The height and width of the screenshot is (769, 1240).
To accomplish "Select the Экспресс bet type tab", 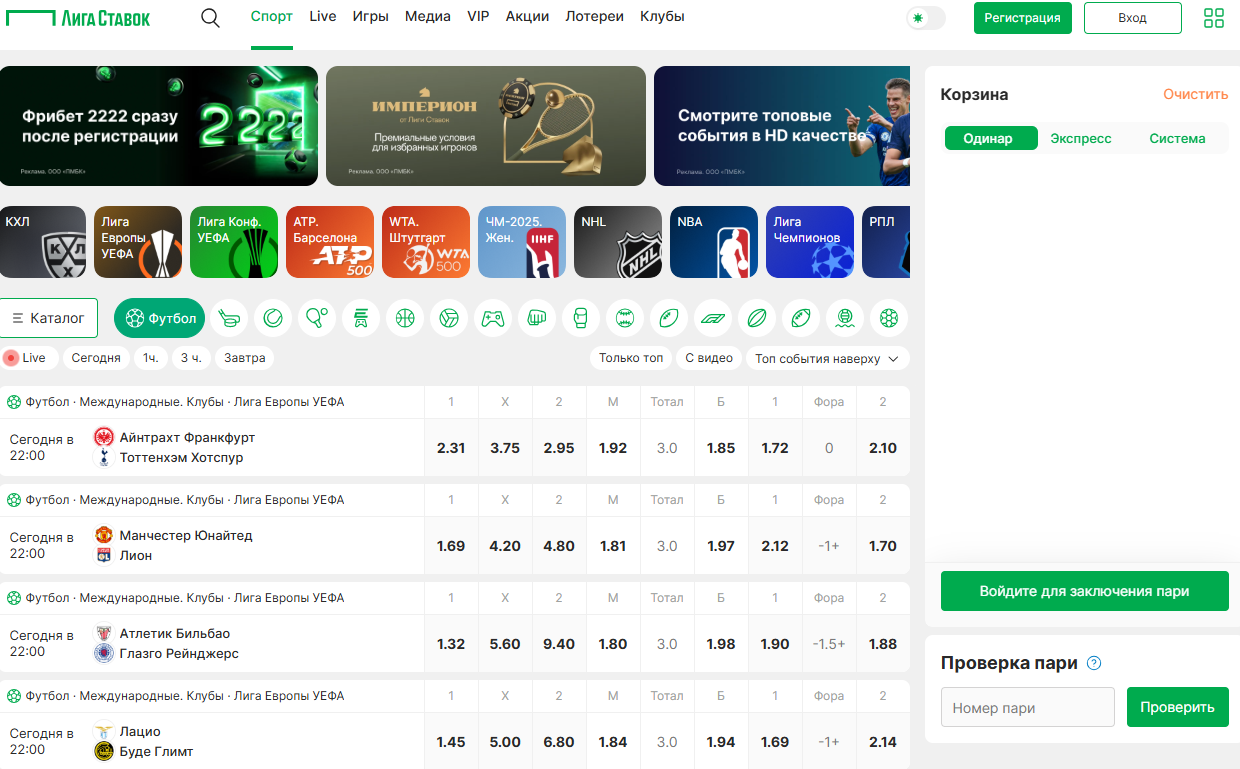I will click(1081, 138).
